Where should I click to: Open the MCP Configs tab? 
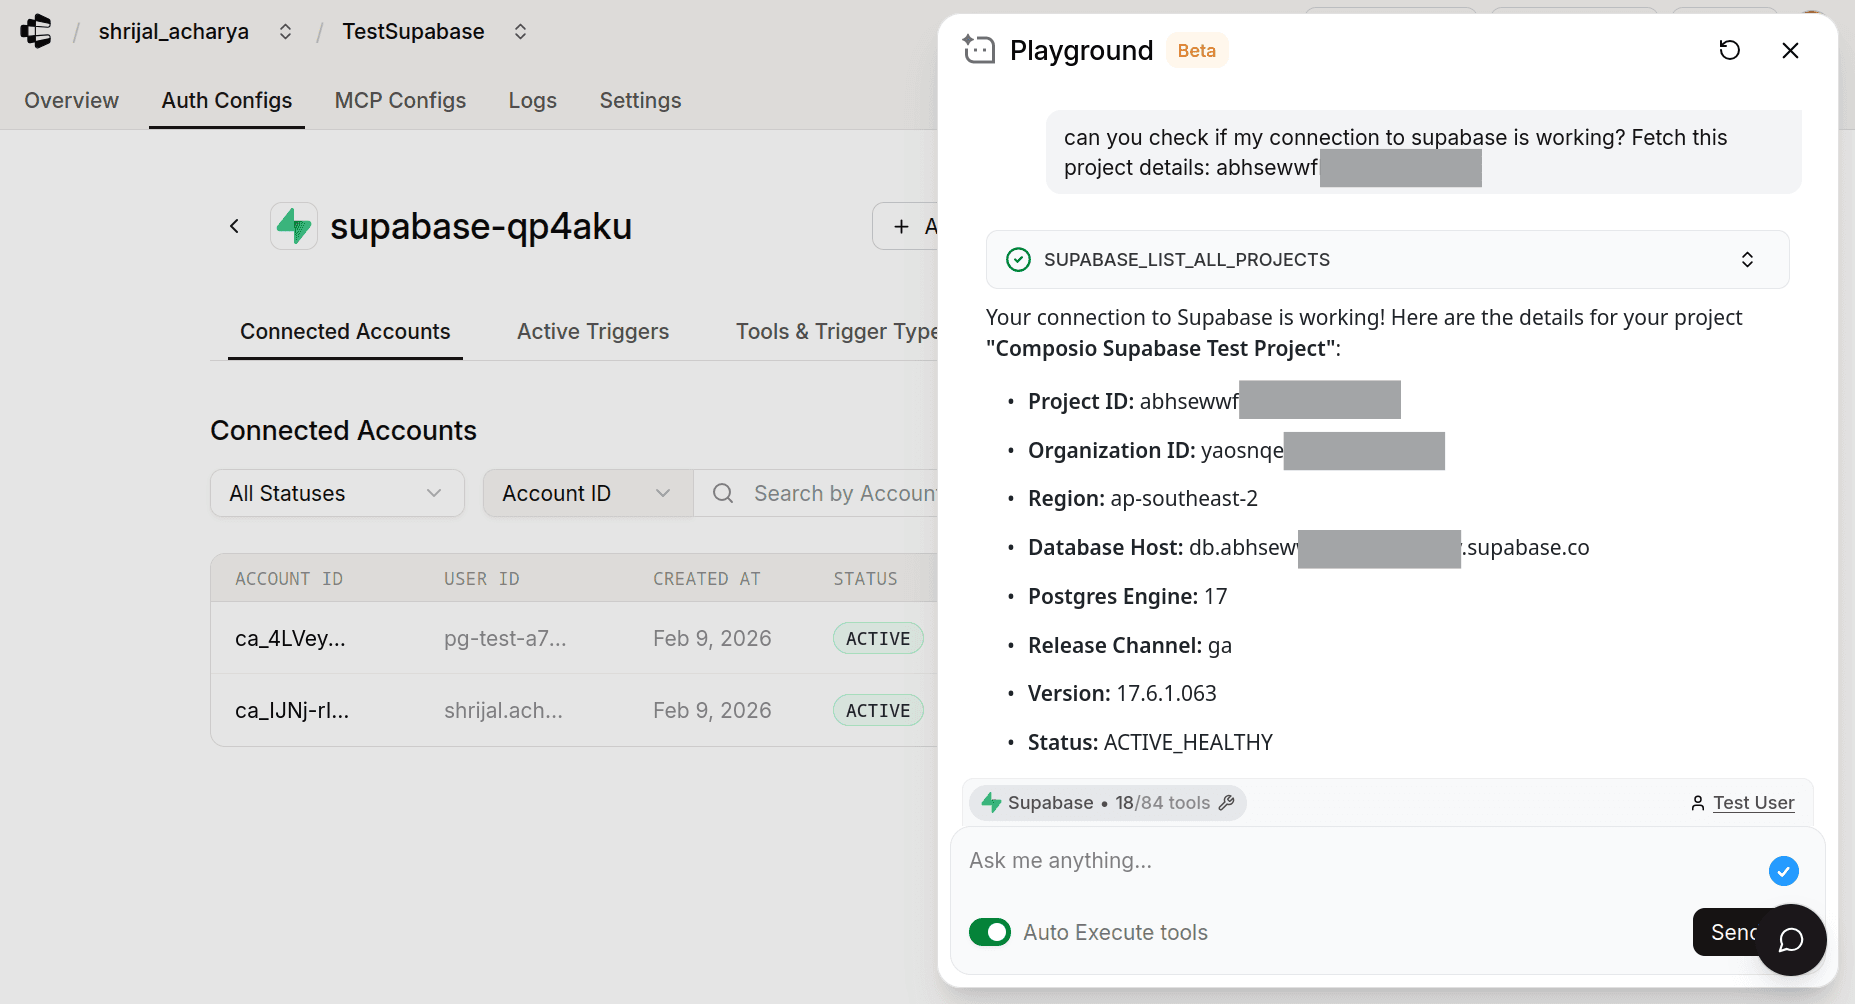[400, 100]
